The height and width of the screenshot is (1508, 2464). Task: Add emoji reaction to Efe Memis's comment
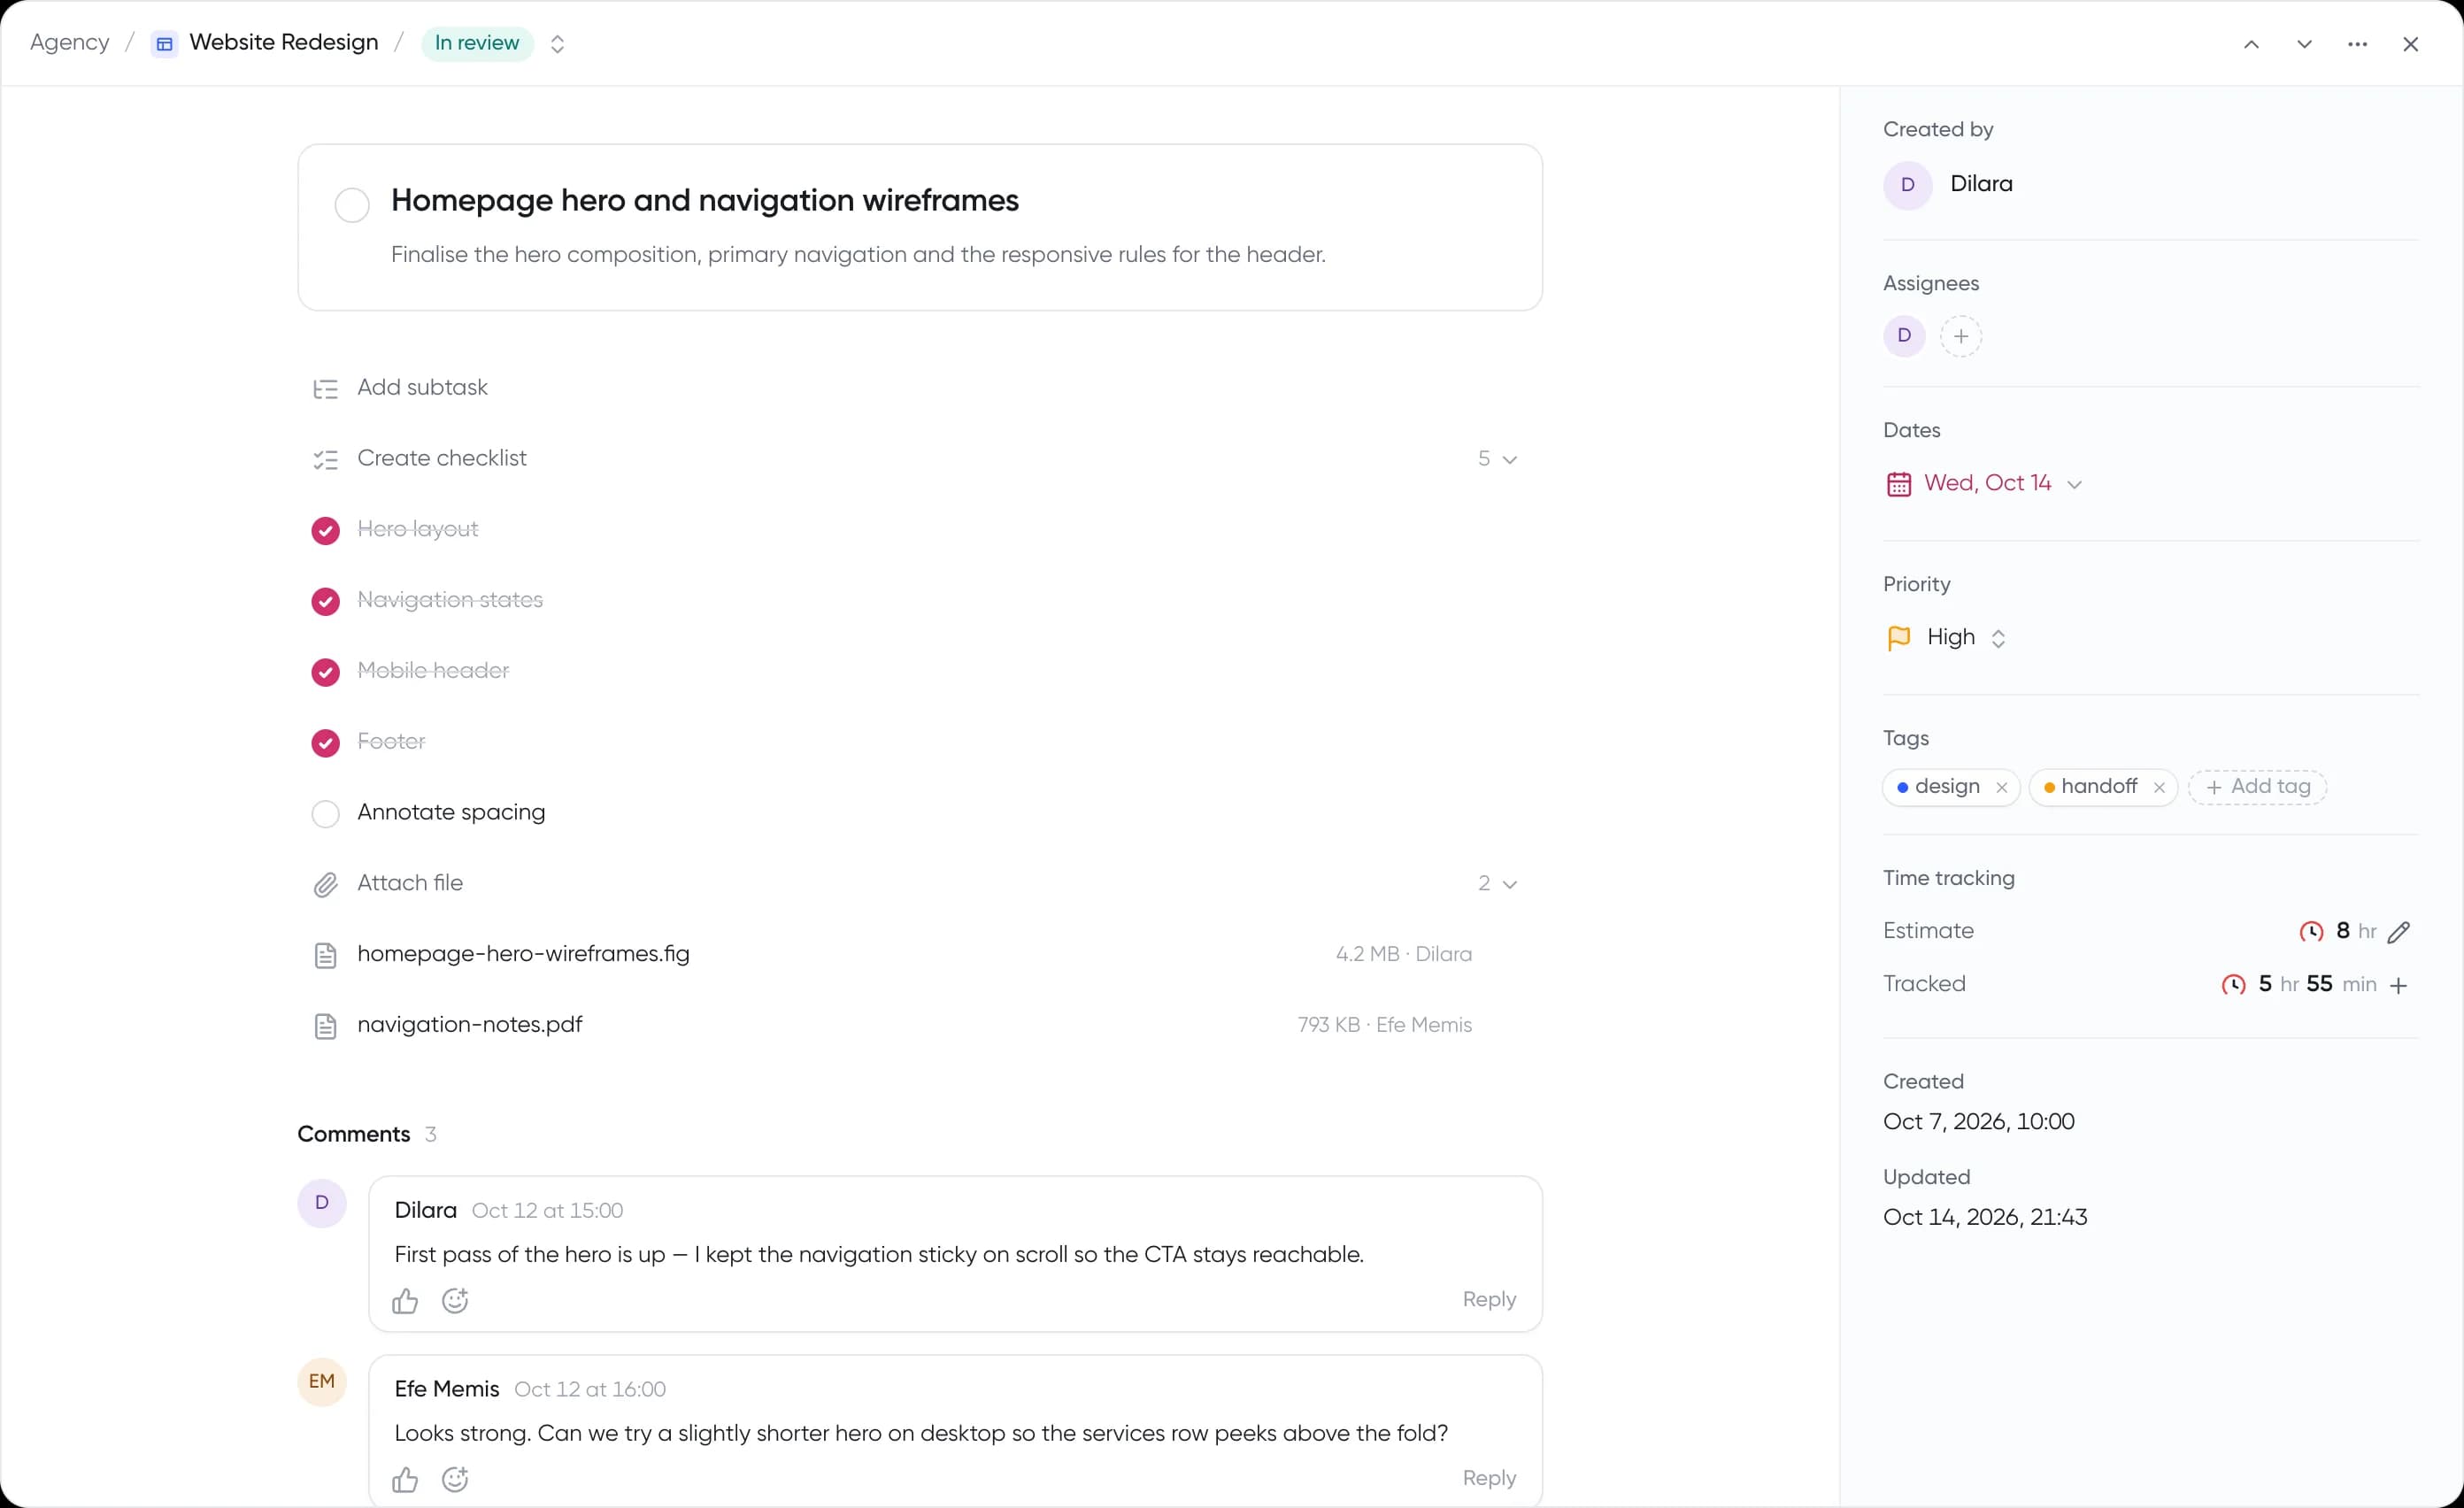pyautogui.click(x=455, y=1480)
